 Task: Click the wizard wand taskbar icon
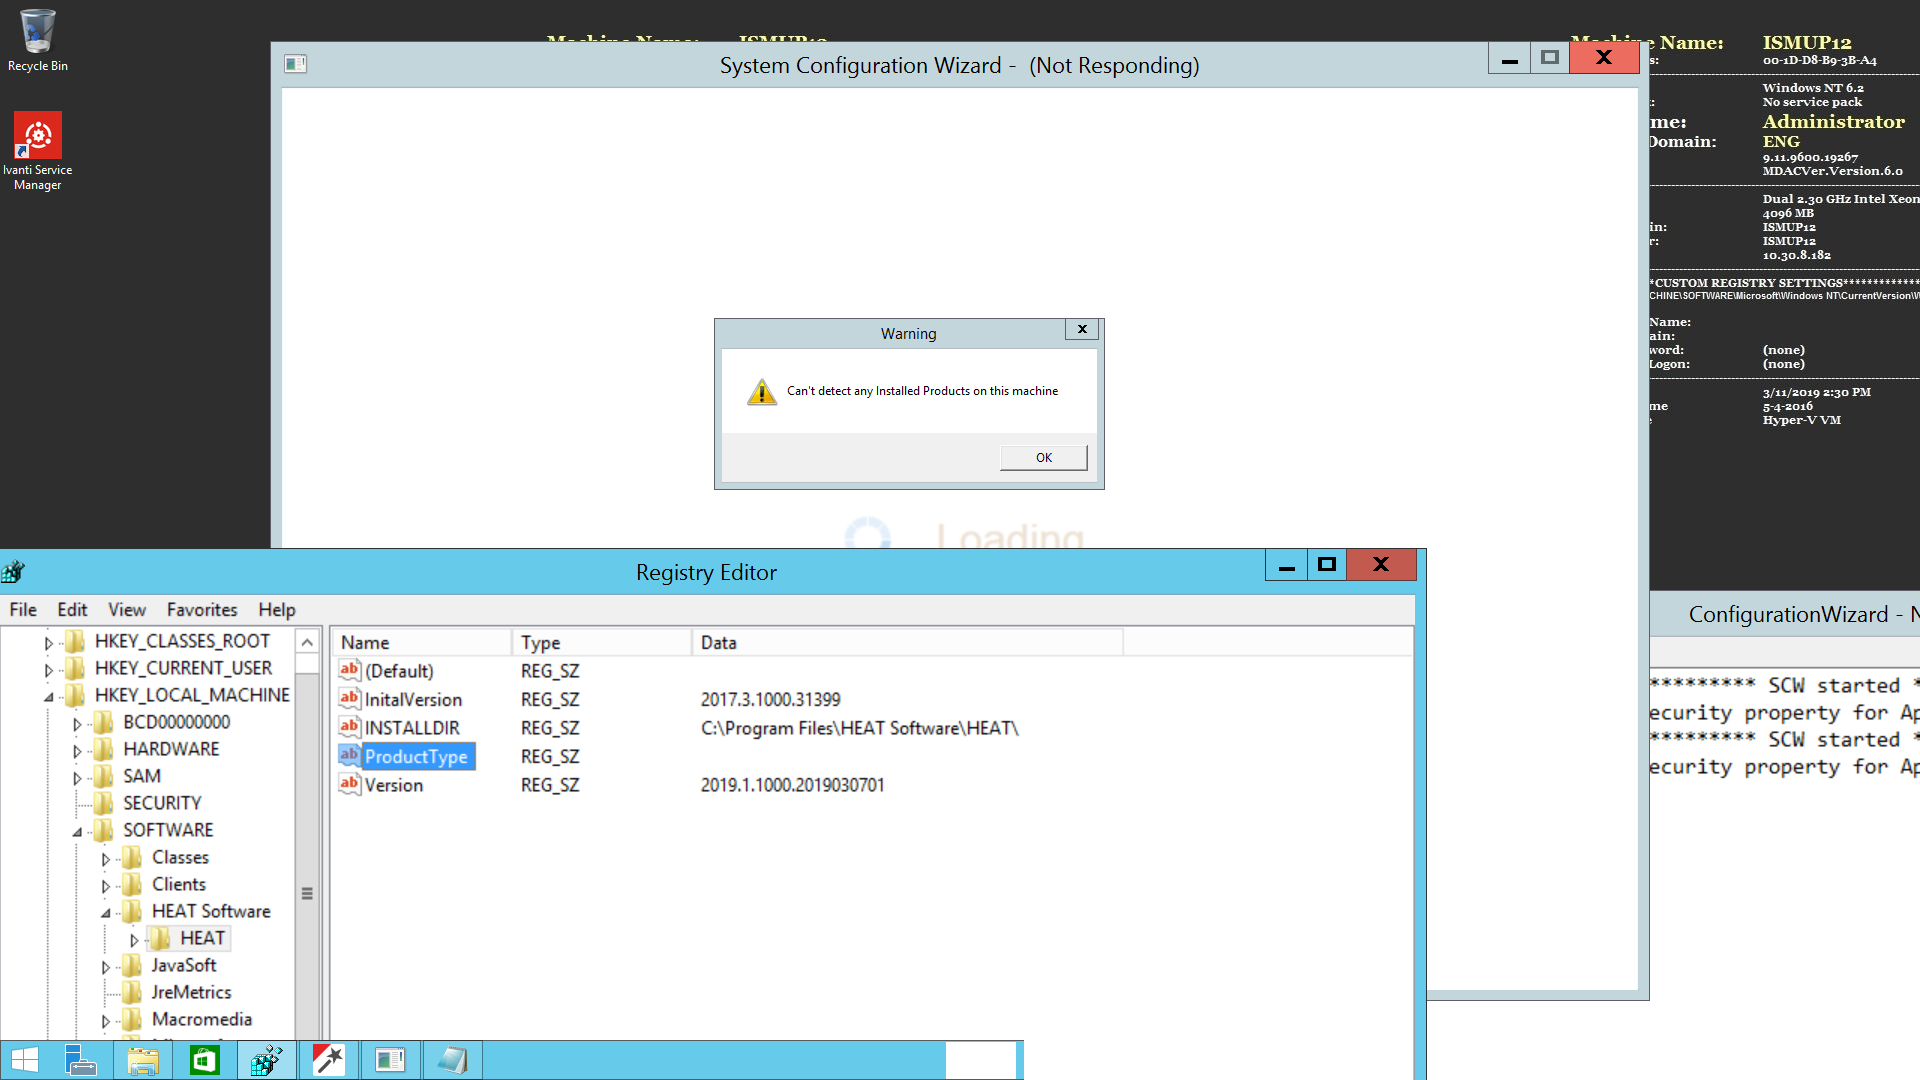click(328, 1060)
